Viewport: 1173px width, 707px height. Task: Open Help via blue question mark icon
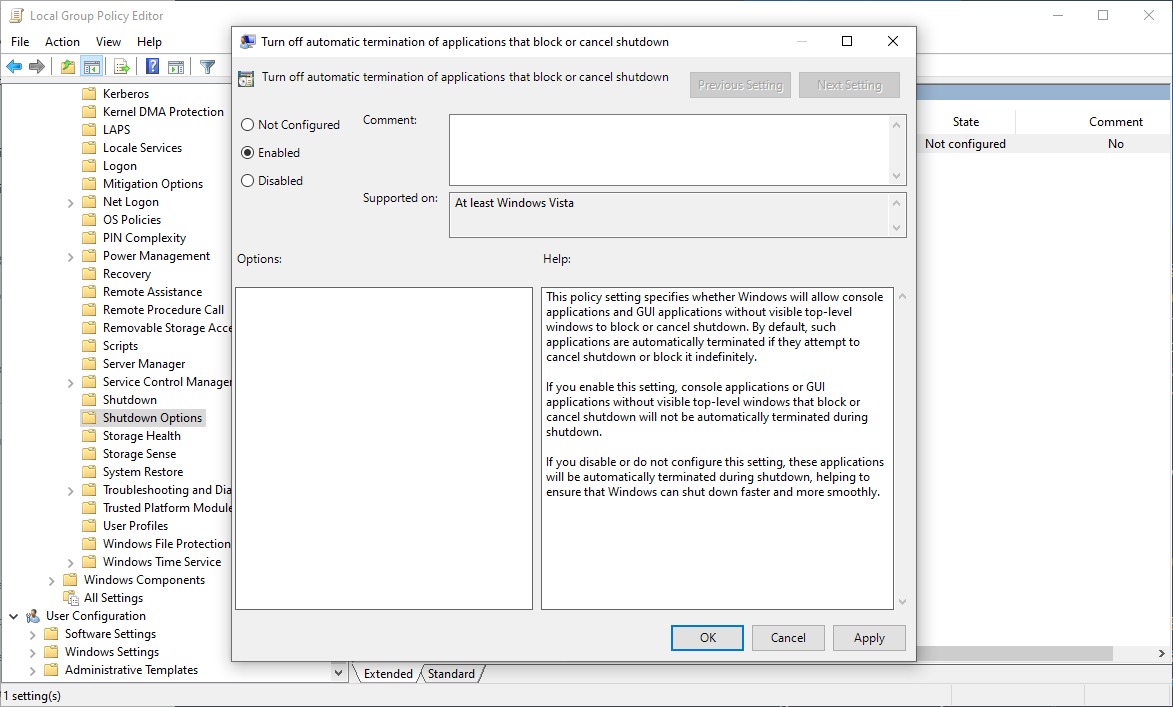[152, 67]
